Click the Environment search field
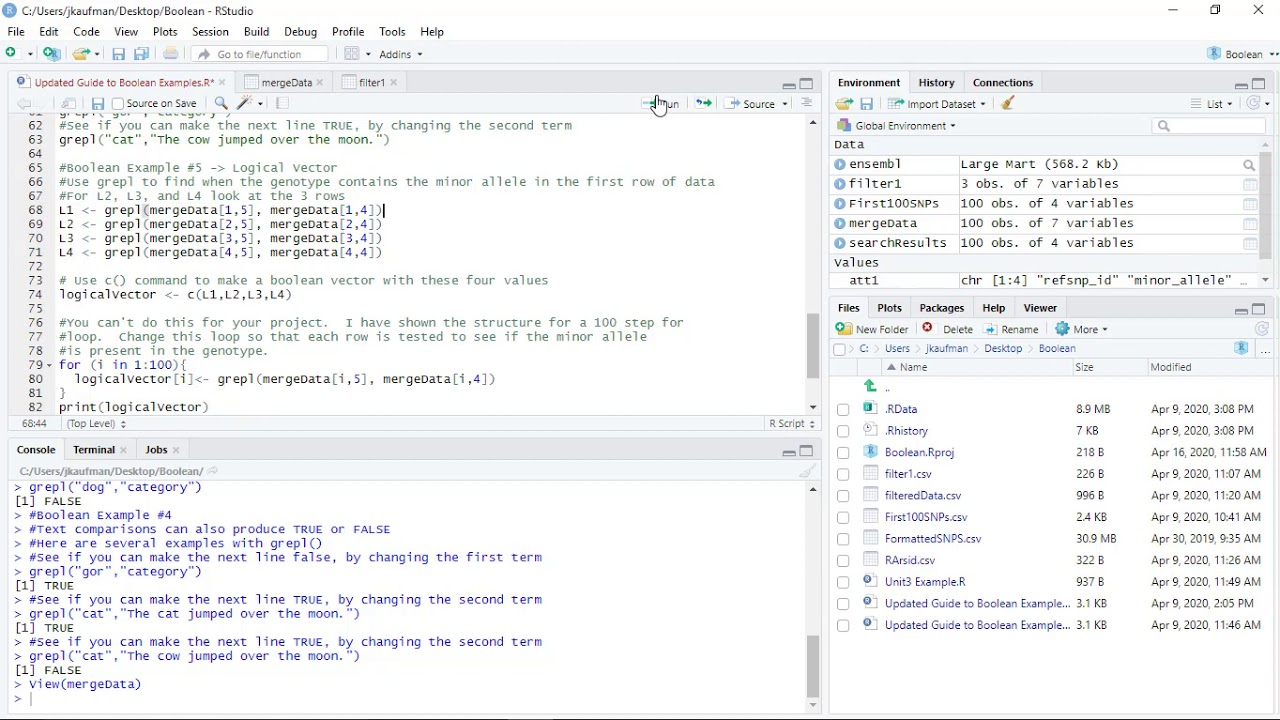This screenshot has width=1280, height=720. (x=1209, y=126)
